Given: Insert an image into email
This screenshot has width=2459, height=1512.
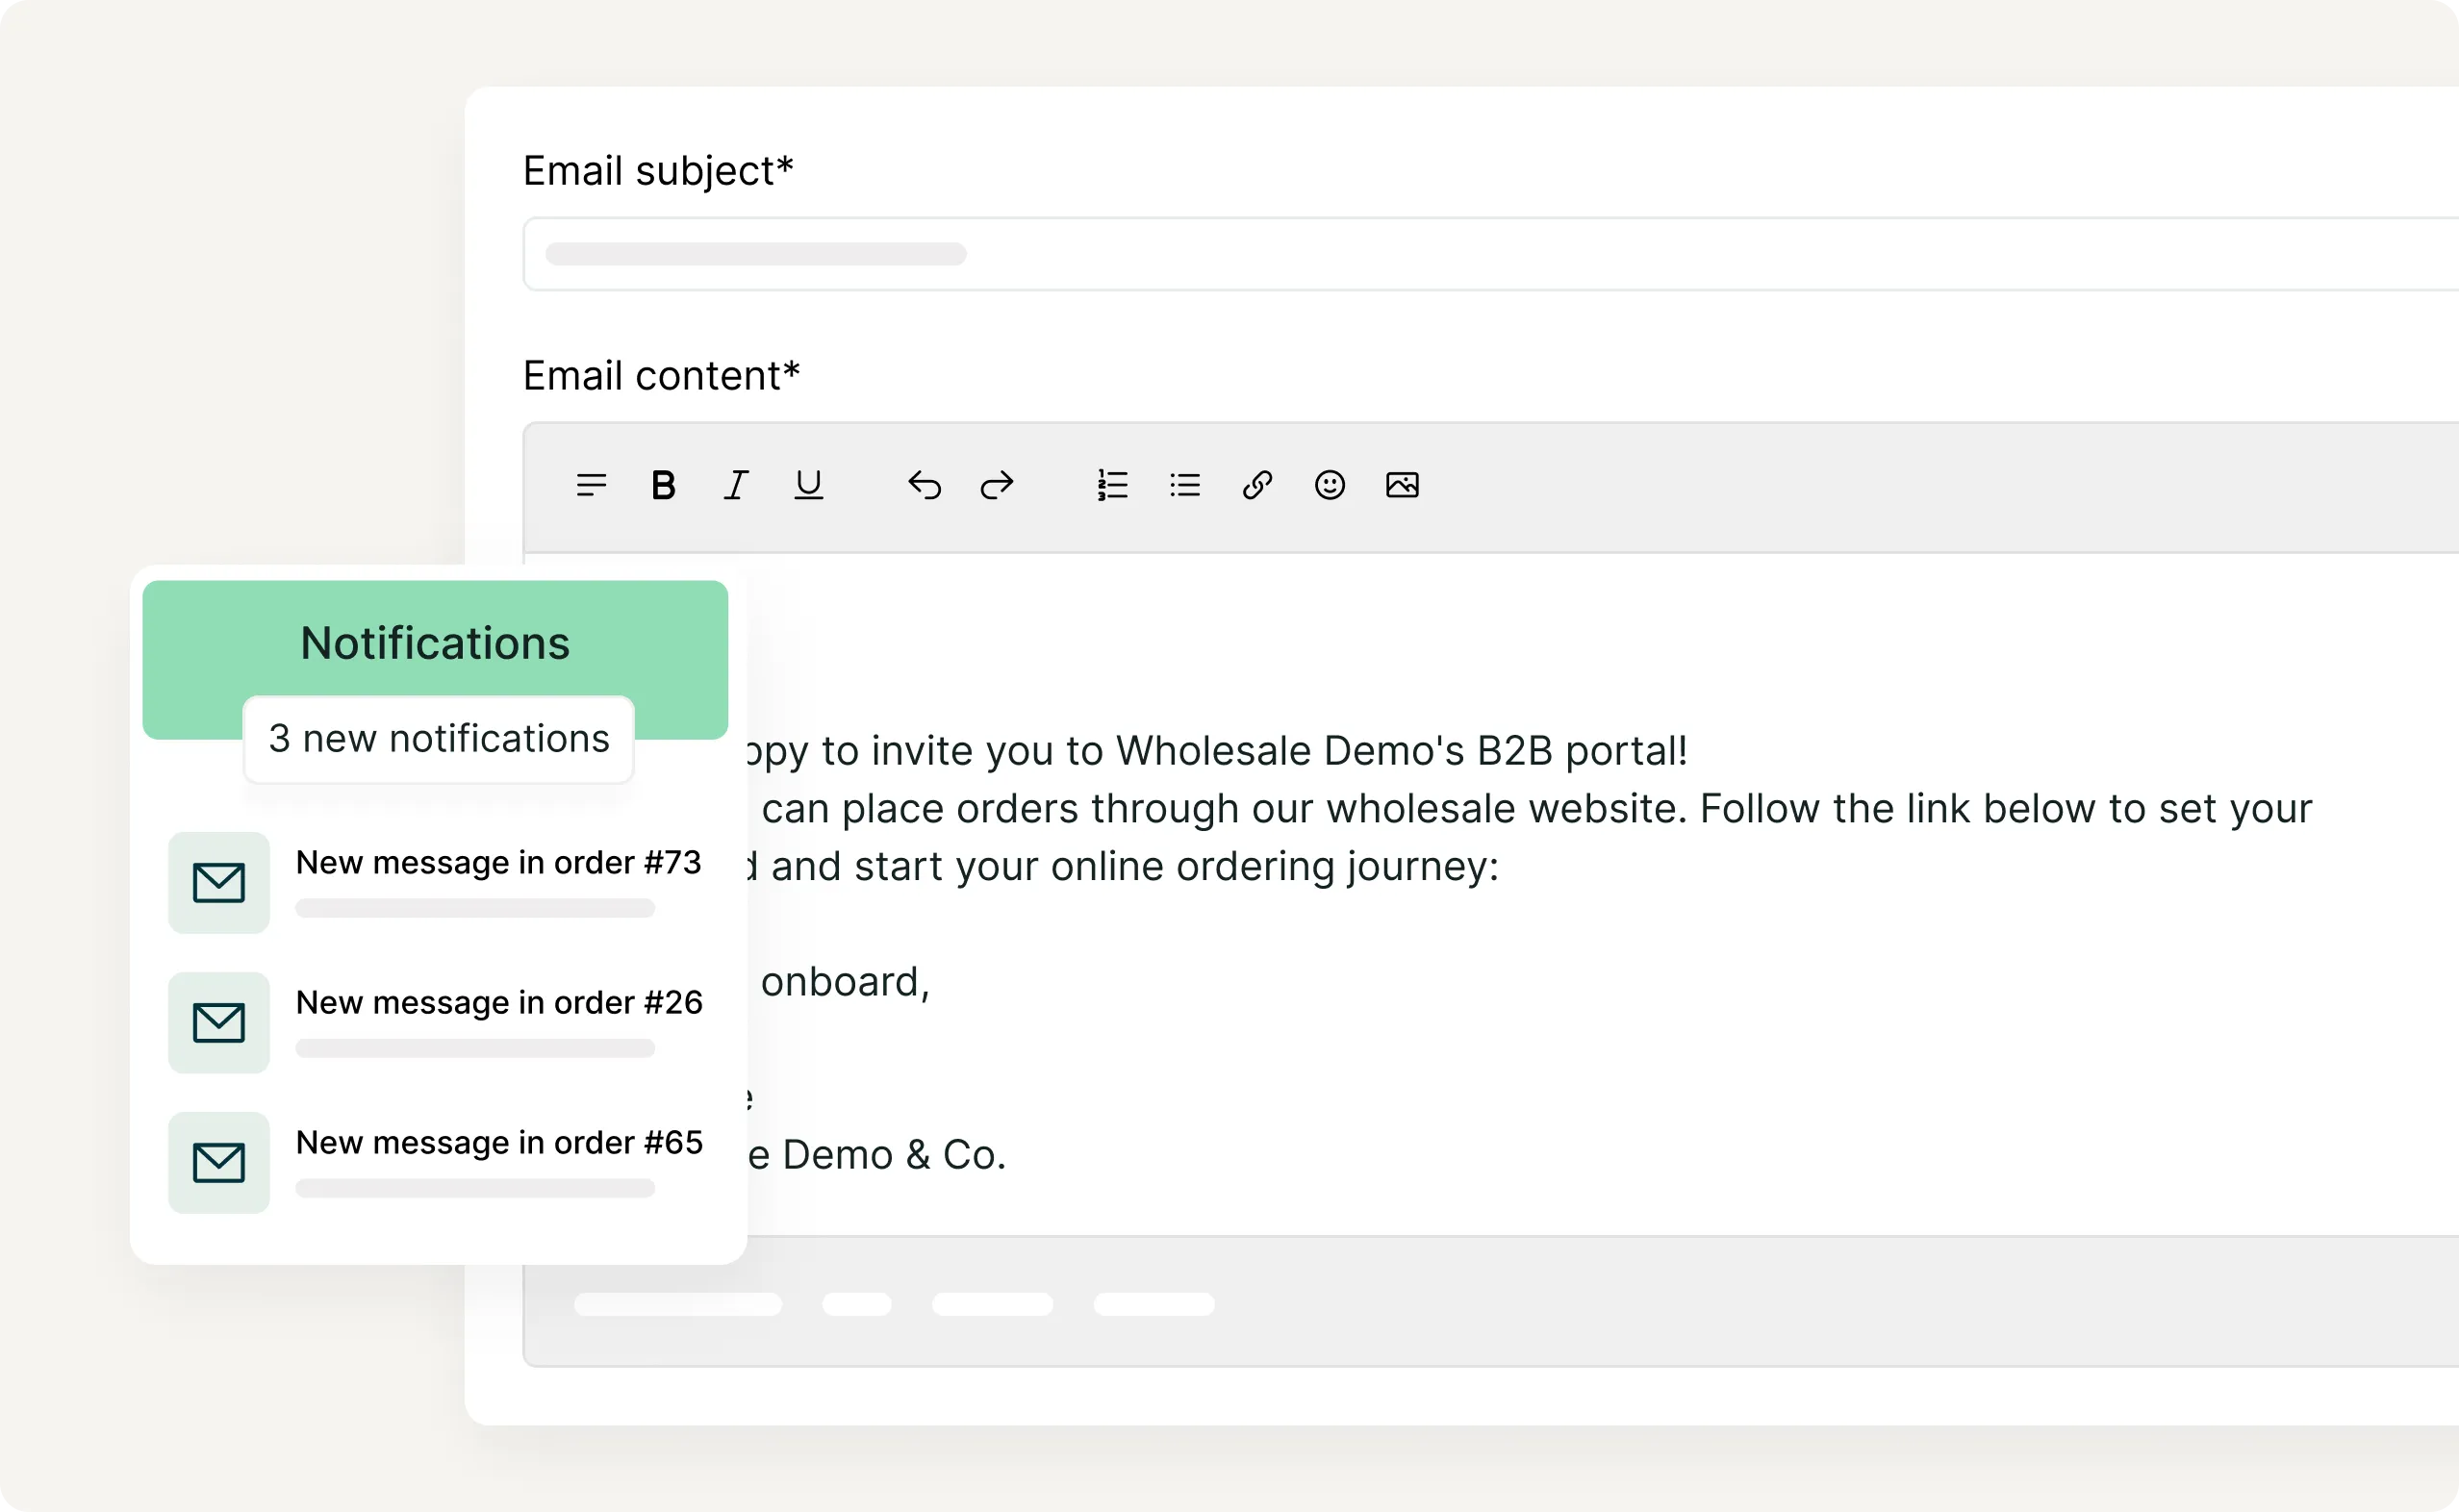Looking at the screenshot, I should coord(1402,486).
